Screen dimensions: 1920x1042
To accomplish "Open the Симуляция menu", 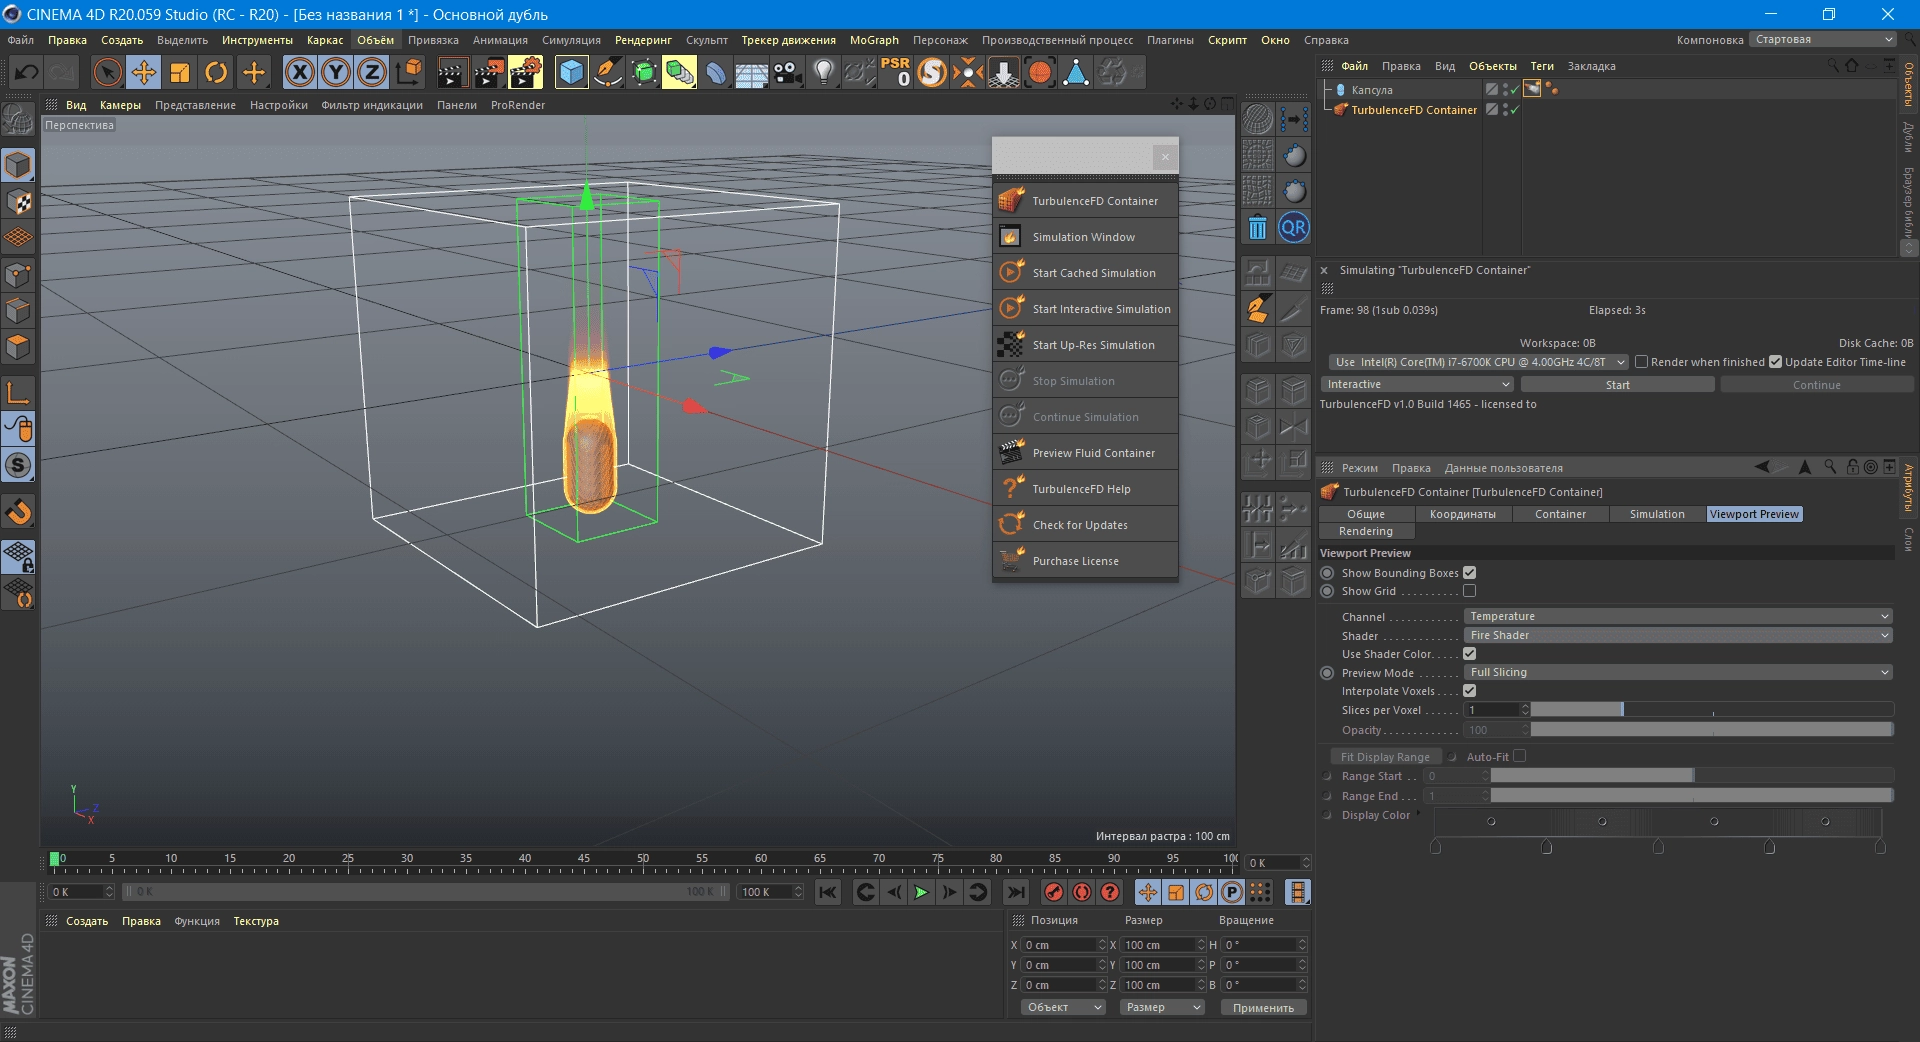I will [x=571, y=40].
